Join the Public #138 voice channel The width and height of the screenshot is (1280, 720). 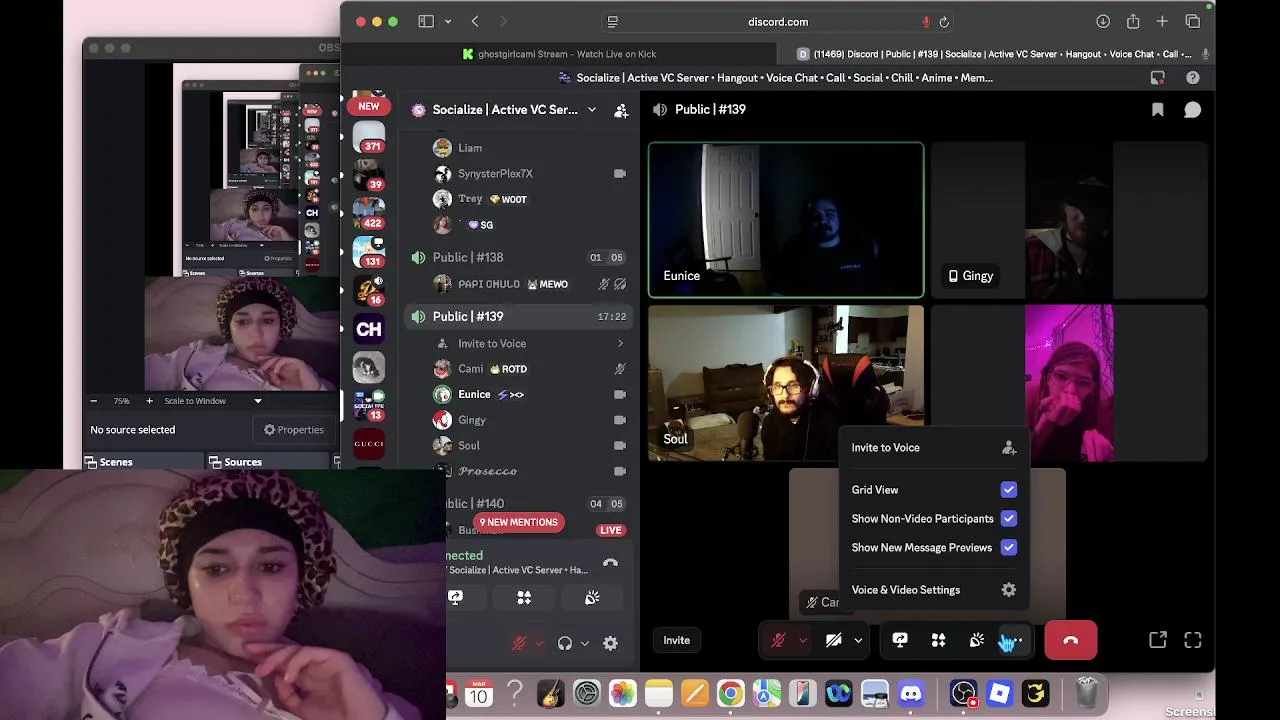518,258
